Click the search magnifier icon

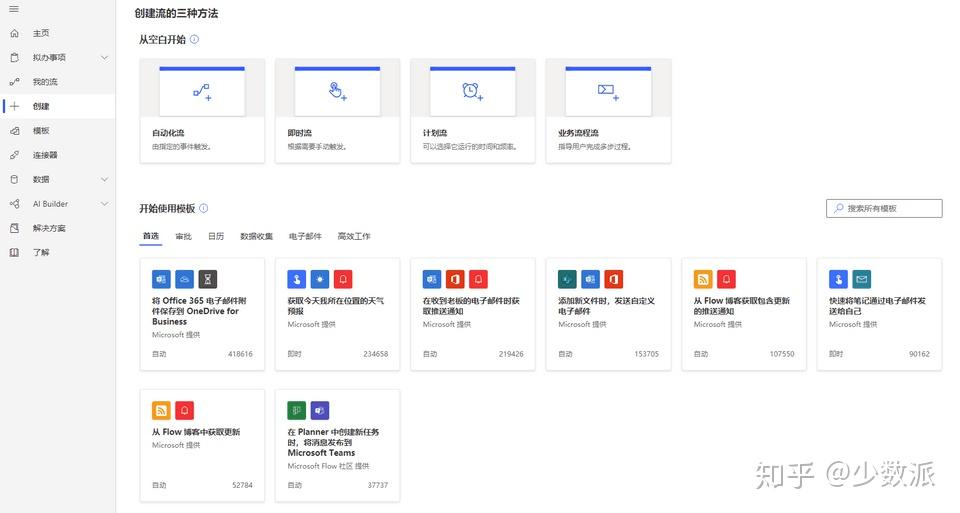[839, 208]
